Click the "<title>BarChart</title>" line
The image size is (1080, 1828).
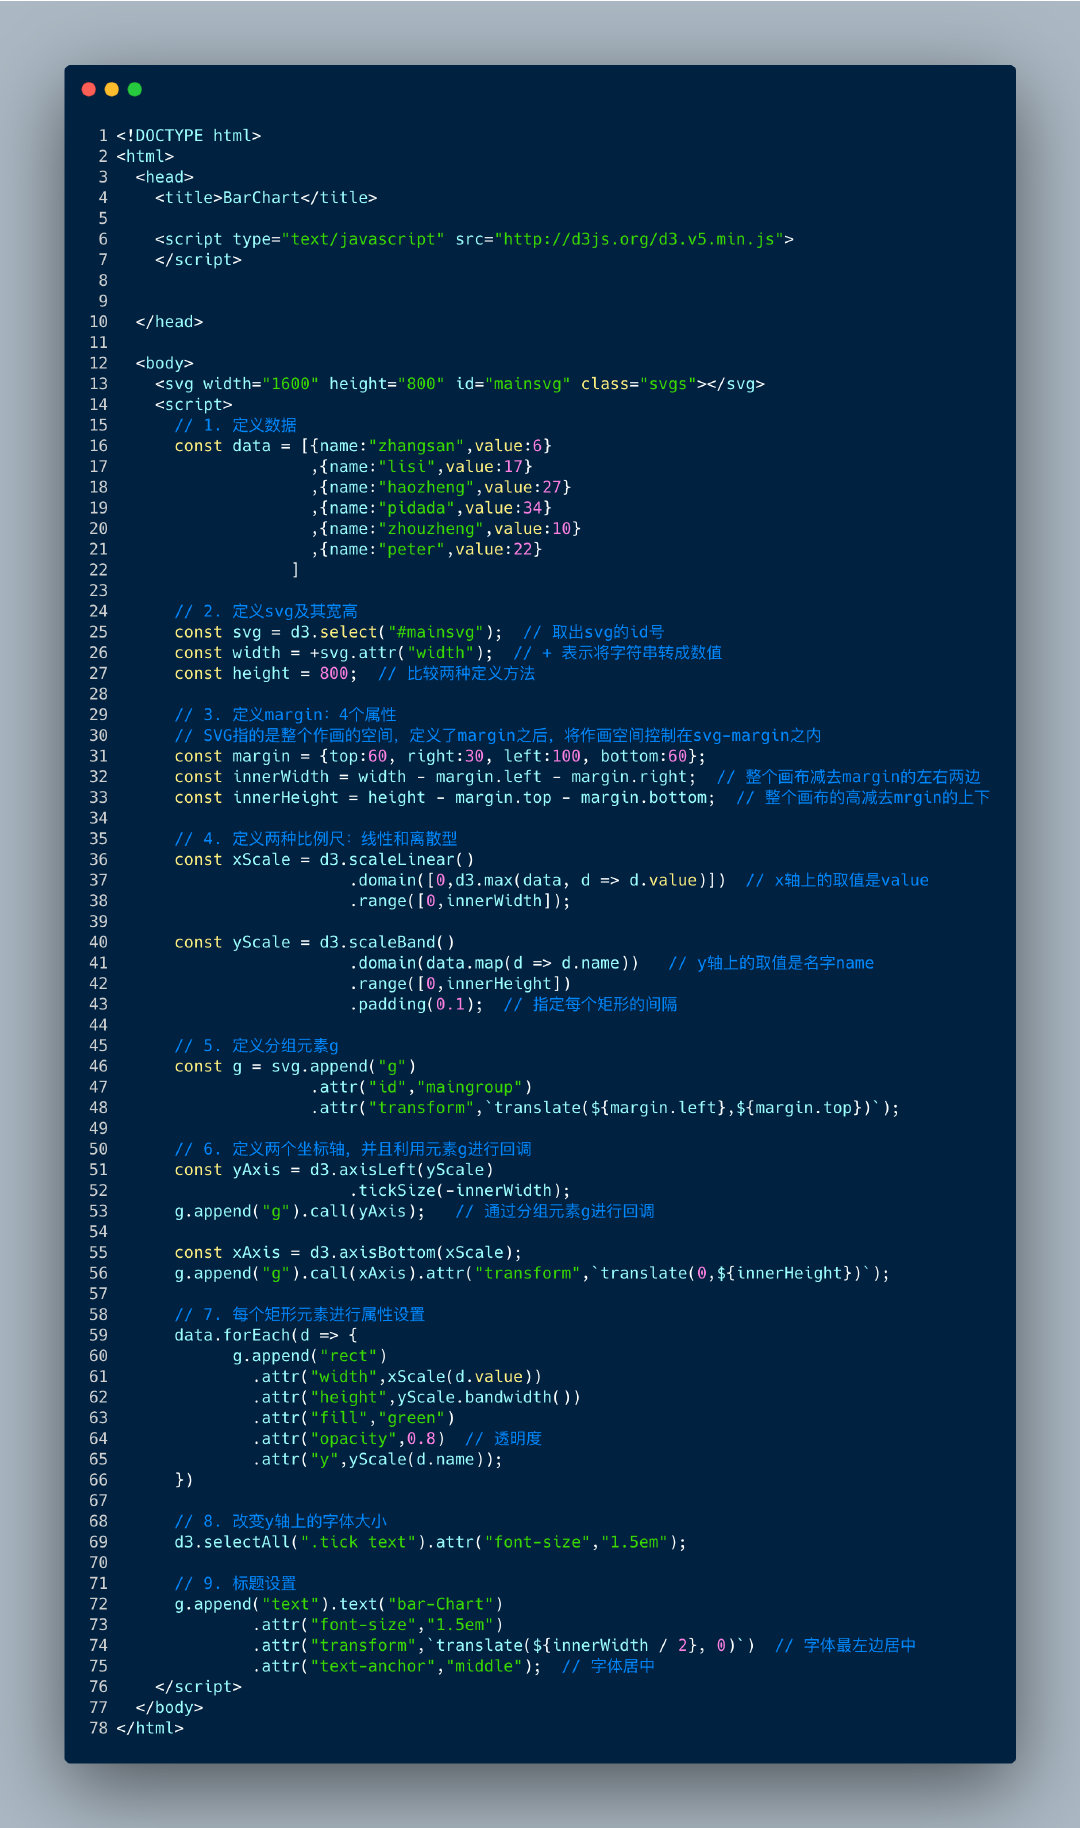click(266, 197)
